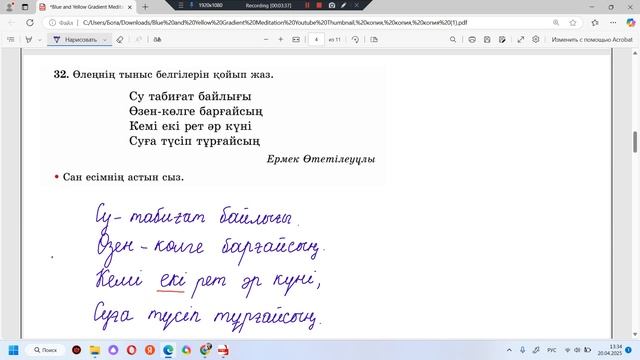Click the taskbar Поиск search box
This screenshot has width=640, height=360.
coord(45,350)
